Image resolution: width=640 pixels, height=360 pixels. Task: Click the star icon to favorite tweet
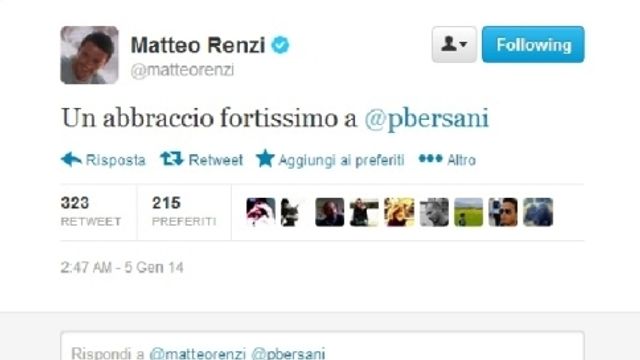[265, 158]
